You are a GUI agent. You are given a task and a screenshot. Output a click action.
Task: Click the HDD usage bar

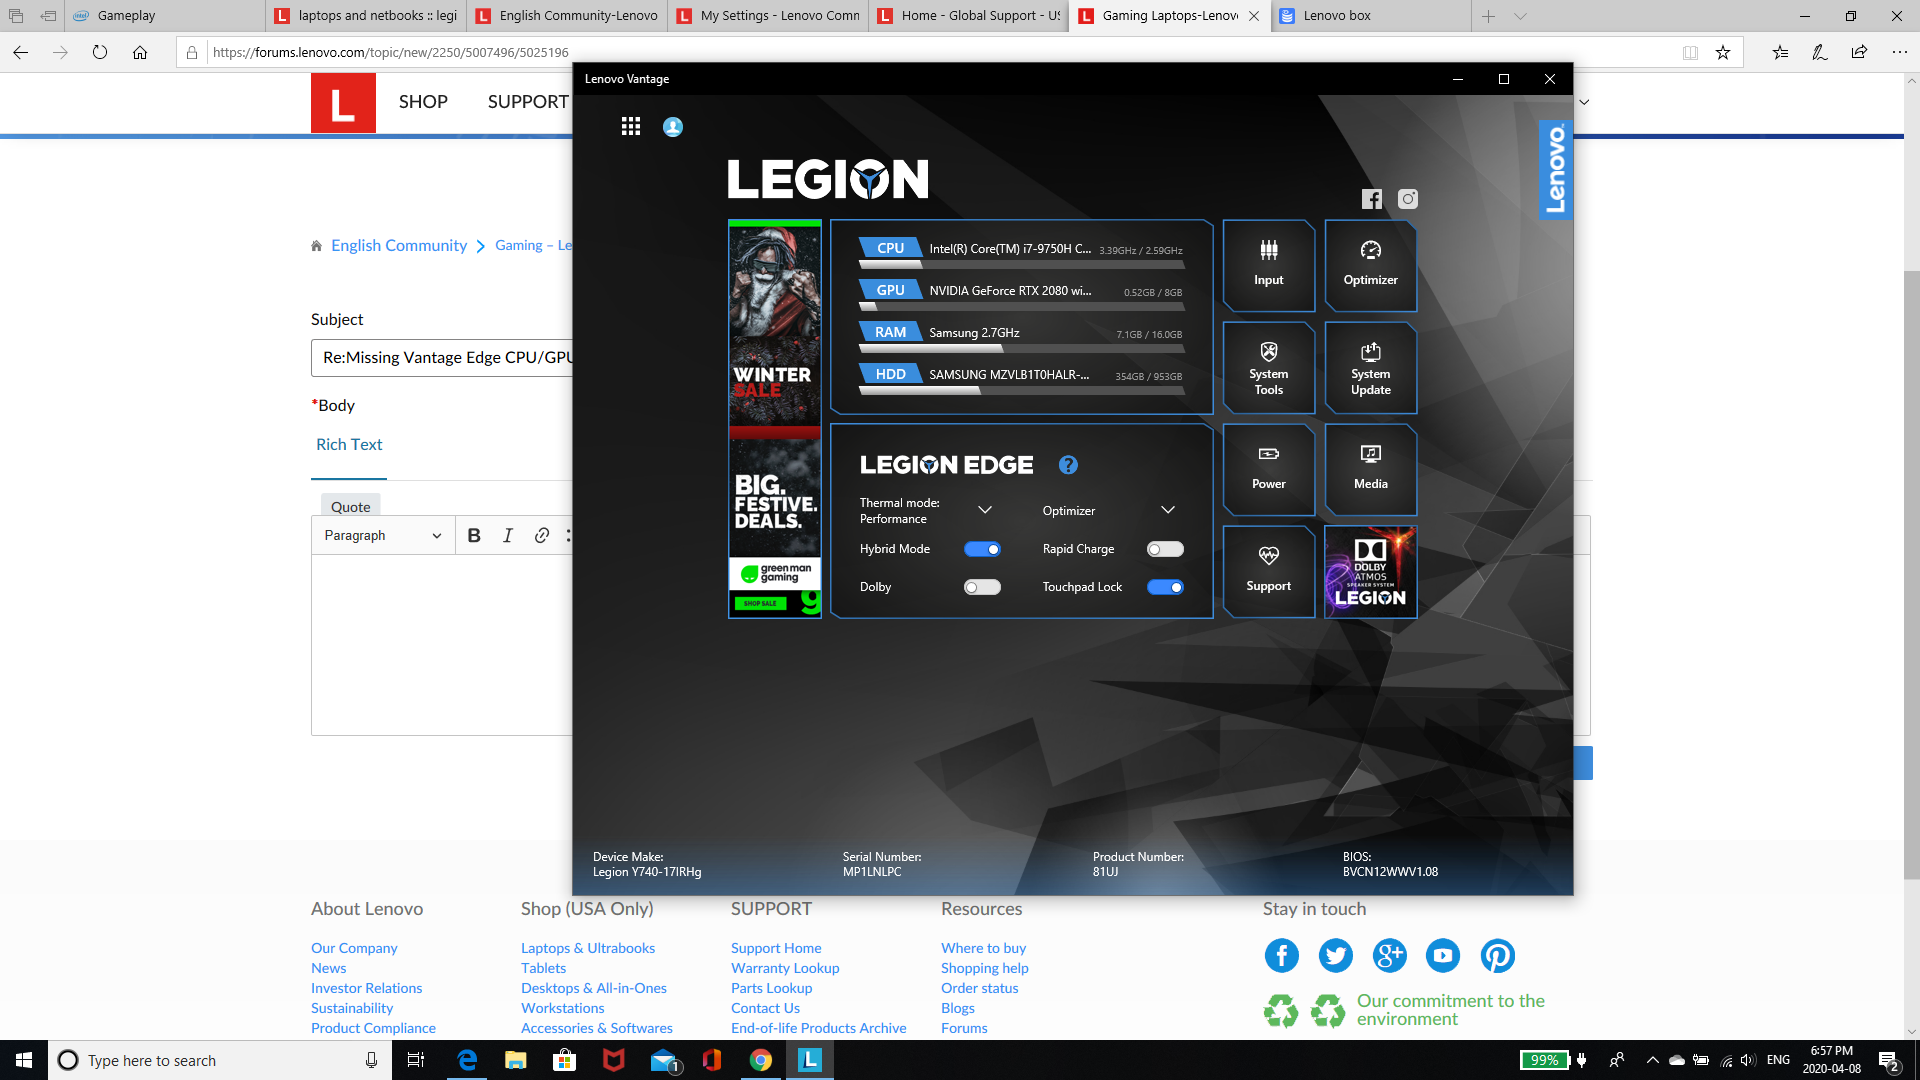click(1021, 392)
